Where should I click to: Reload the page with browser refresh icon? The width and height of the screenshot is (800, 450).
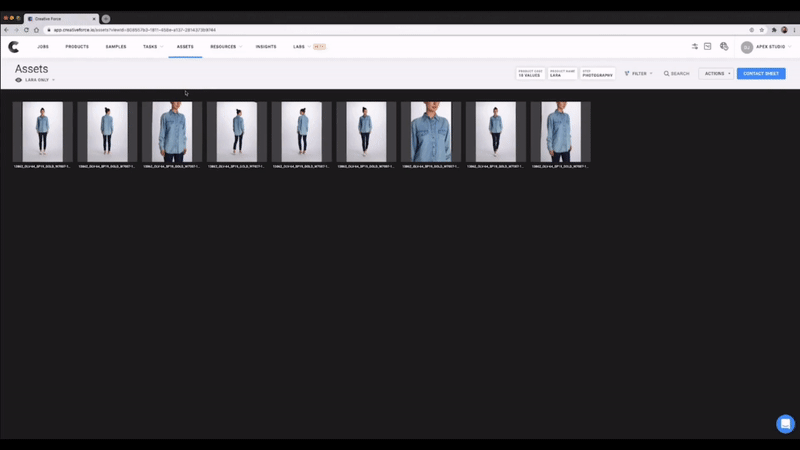[26, 30]
